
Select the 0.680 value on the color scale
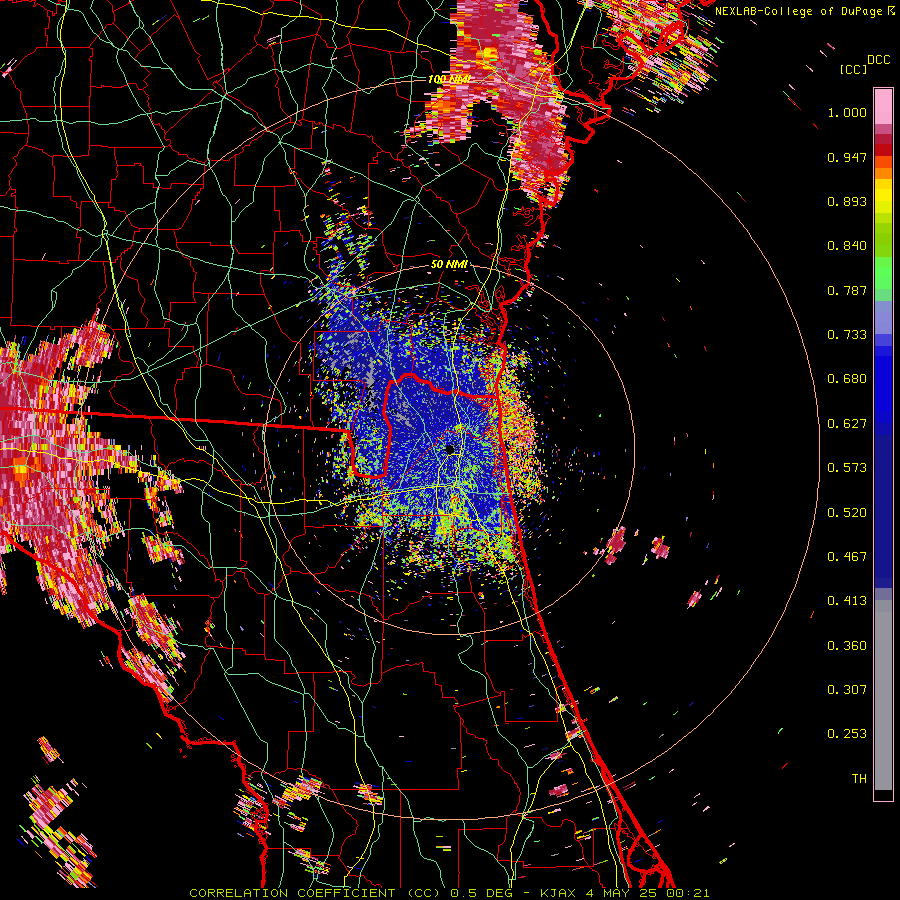tap(847, 379)
